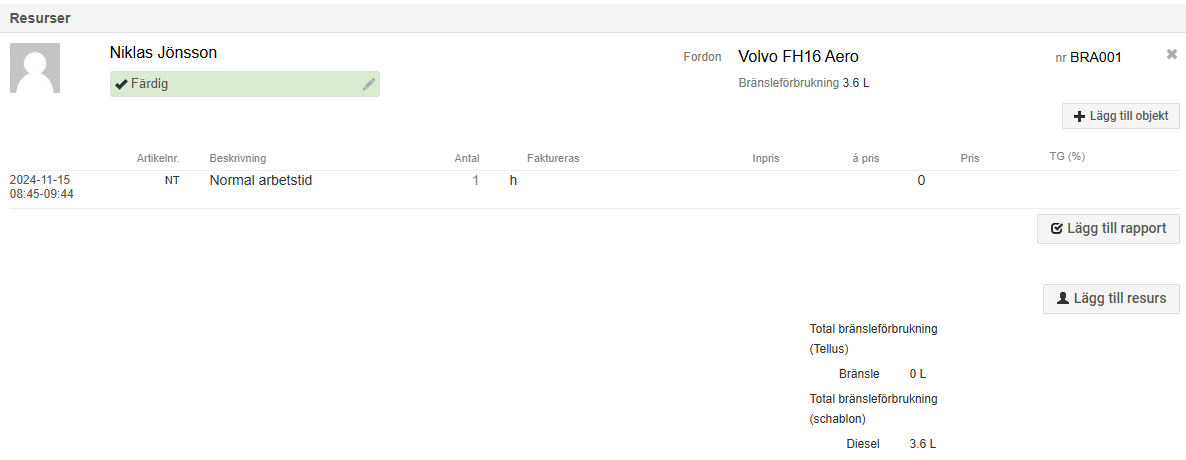Click the Resurser section header
This screenshot has width=1186, height=460.
click(x=40, y=17)
